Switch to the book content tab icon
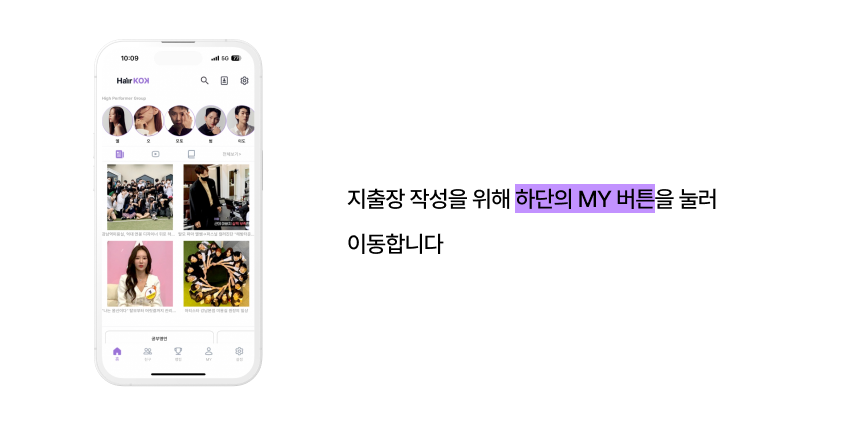Viewport: 860px width, 425px height. click(191, 154)
